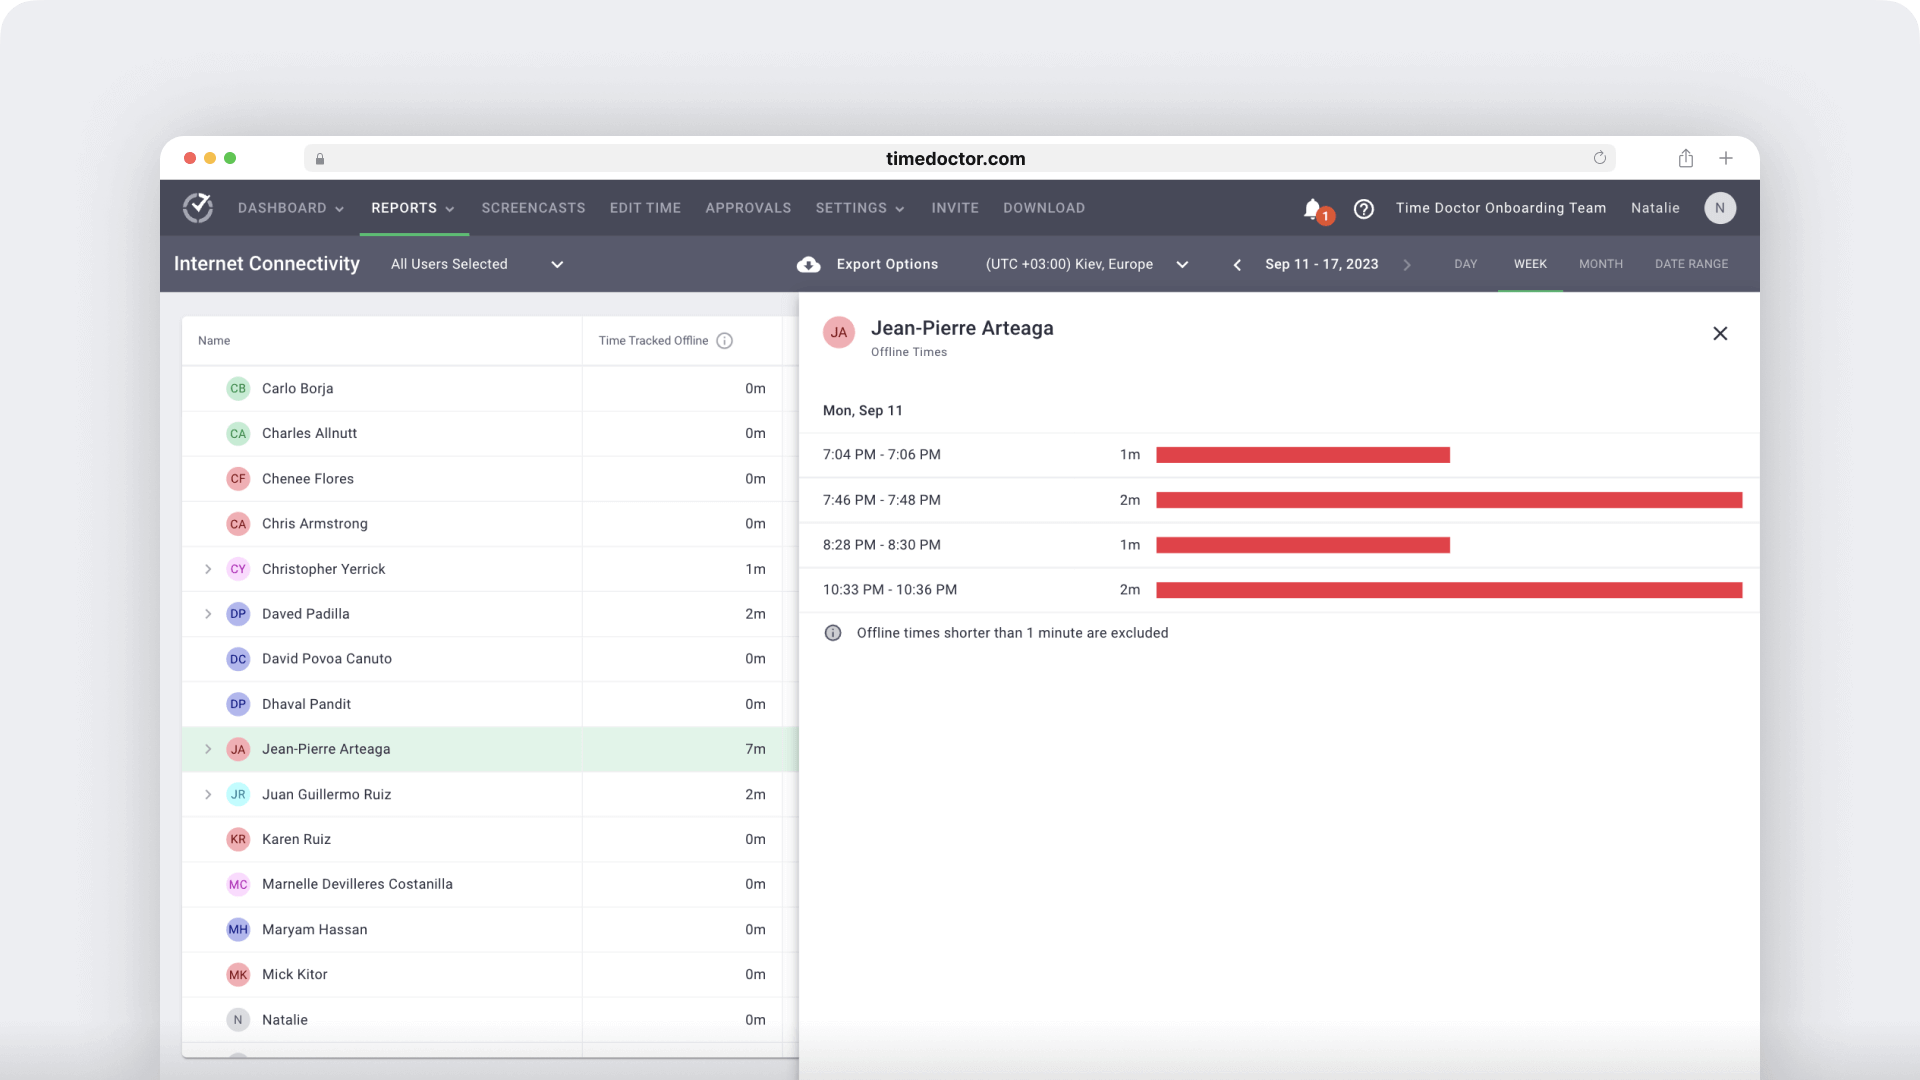Select the All Users Selected dropdown
This screenshot has height=1080, width=1920.
pyautogui.click(x=477, y=264)
